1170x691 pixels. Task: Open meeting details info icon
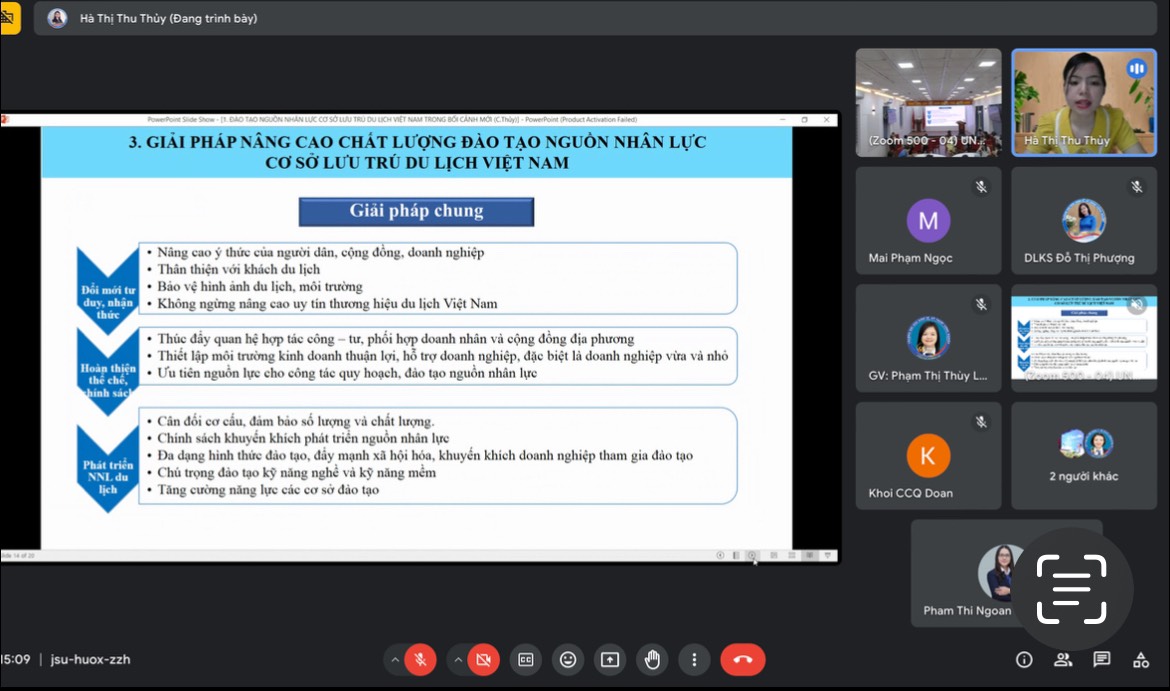(x=1024, y=660)
